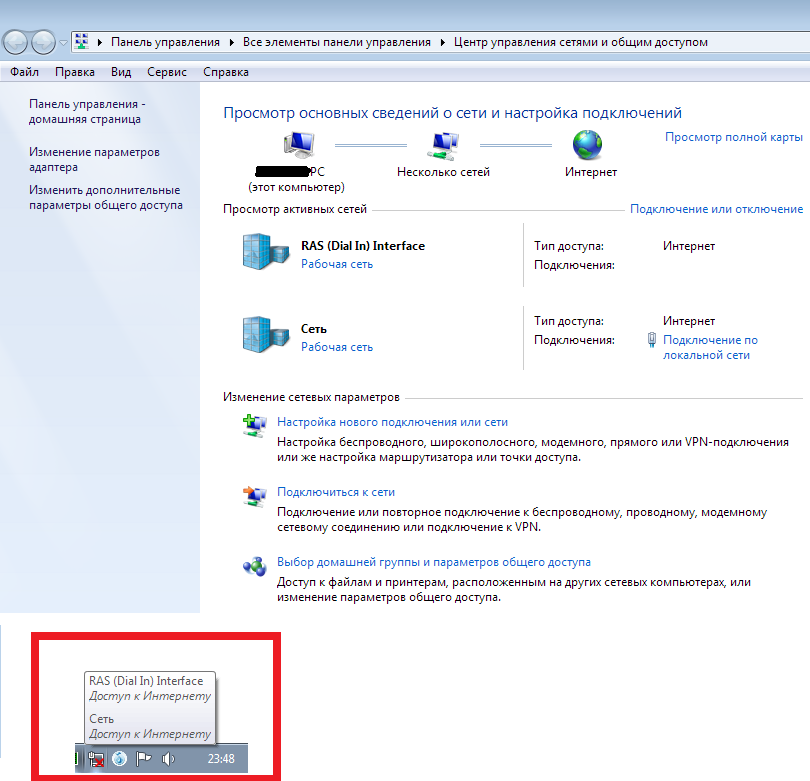
Task: Click the round blue tray icon
Action: pos(120,759)
